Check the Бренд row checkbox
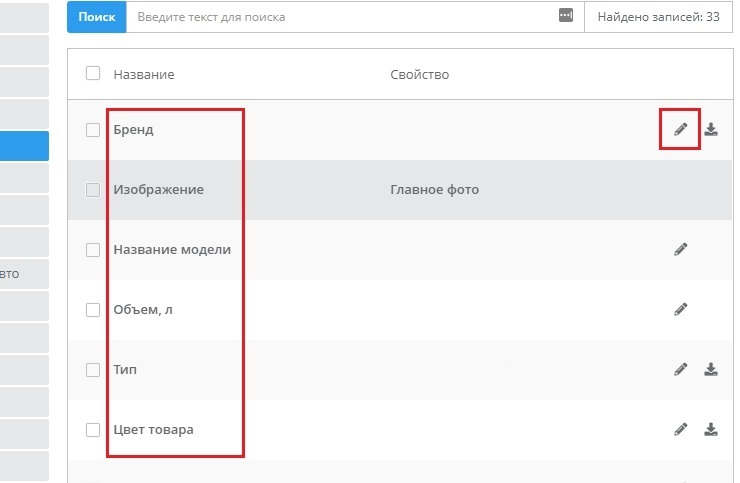 tap(93, 129)
